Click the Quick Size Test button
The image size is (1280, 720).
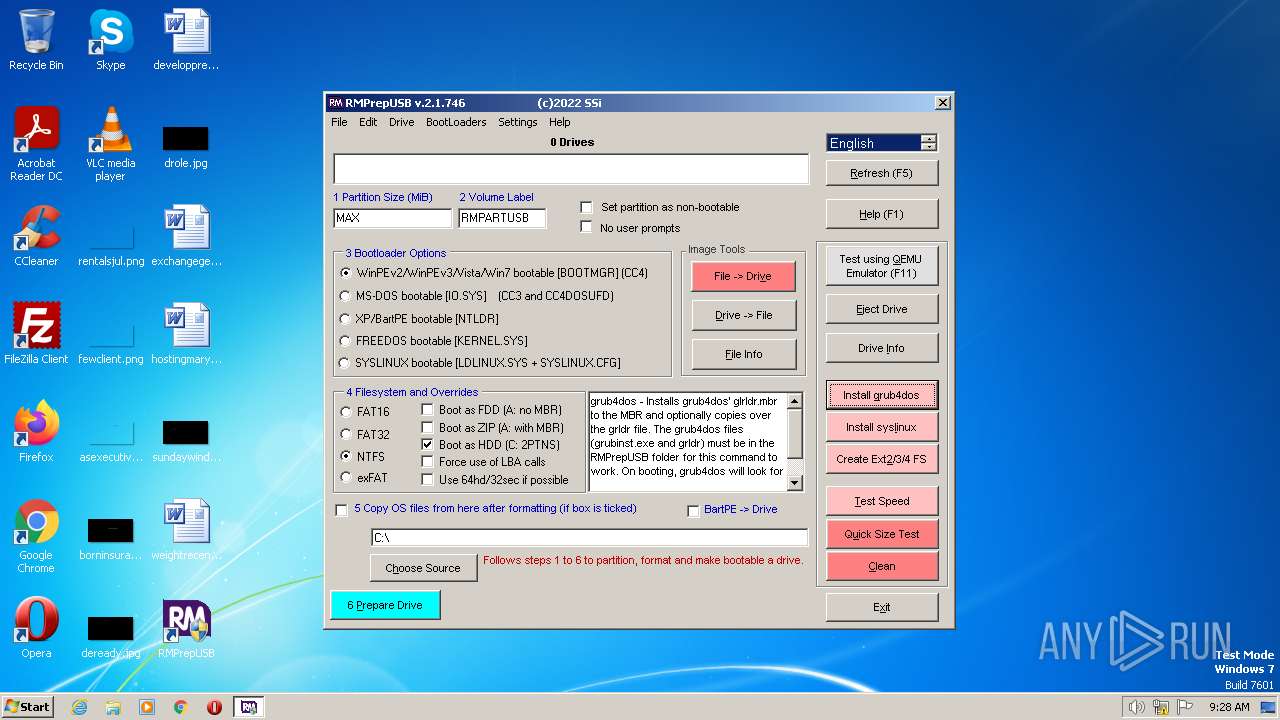(x=882, y=534)
